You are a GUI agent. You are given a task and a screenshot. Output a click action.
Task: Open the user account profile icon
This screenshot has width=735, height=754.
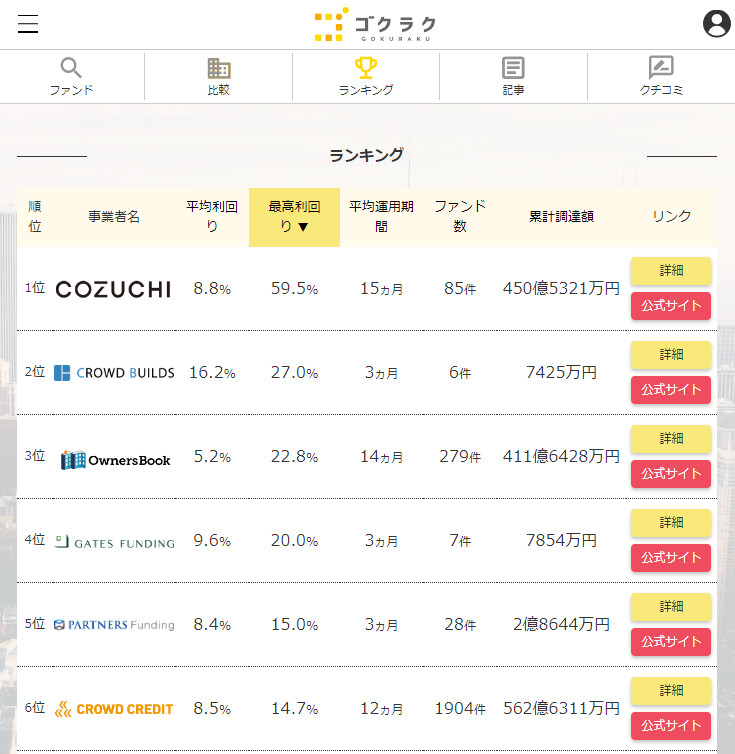pyautogui.click(x=717, y=24)
